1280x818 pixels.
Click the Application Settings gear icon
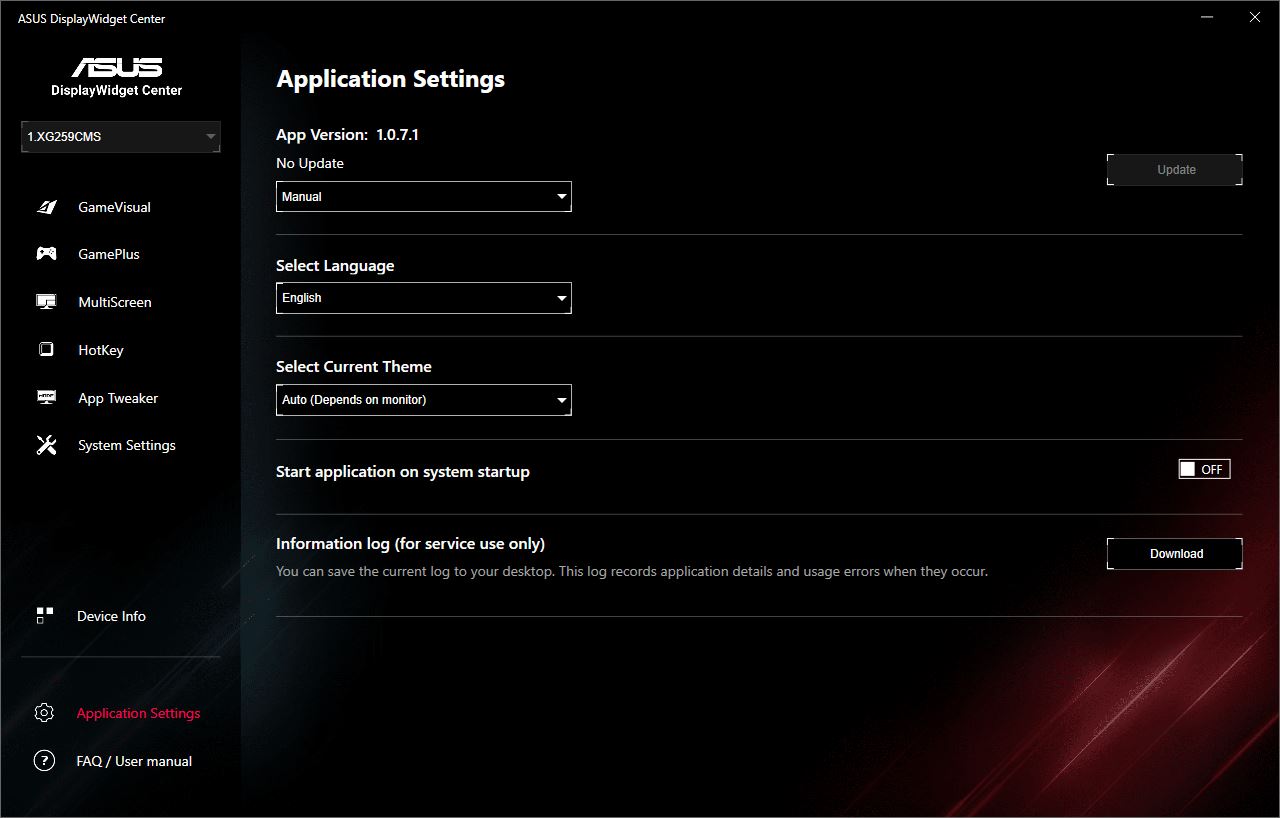[44, 713]
